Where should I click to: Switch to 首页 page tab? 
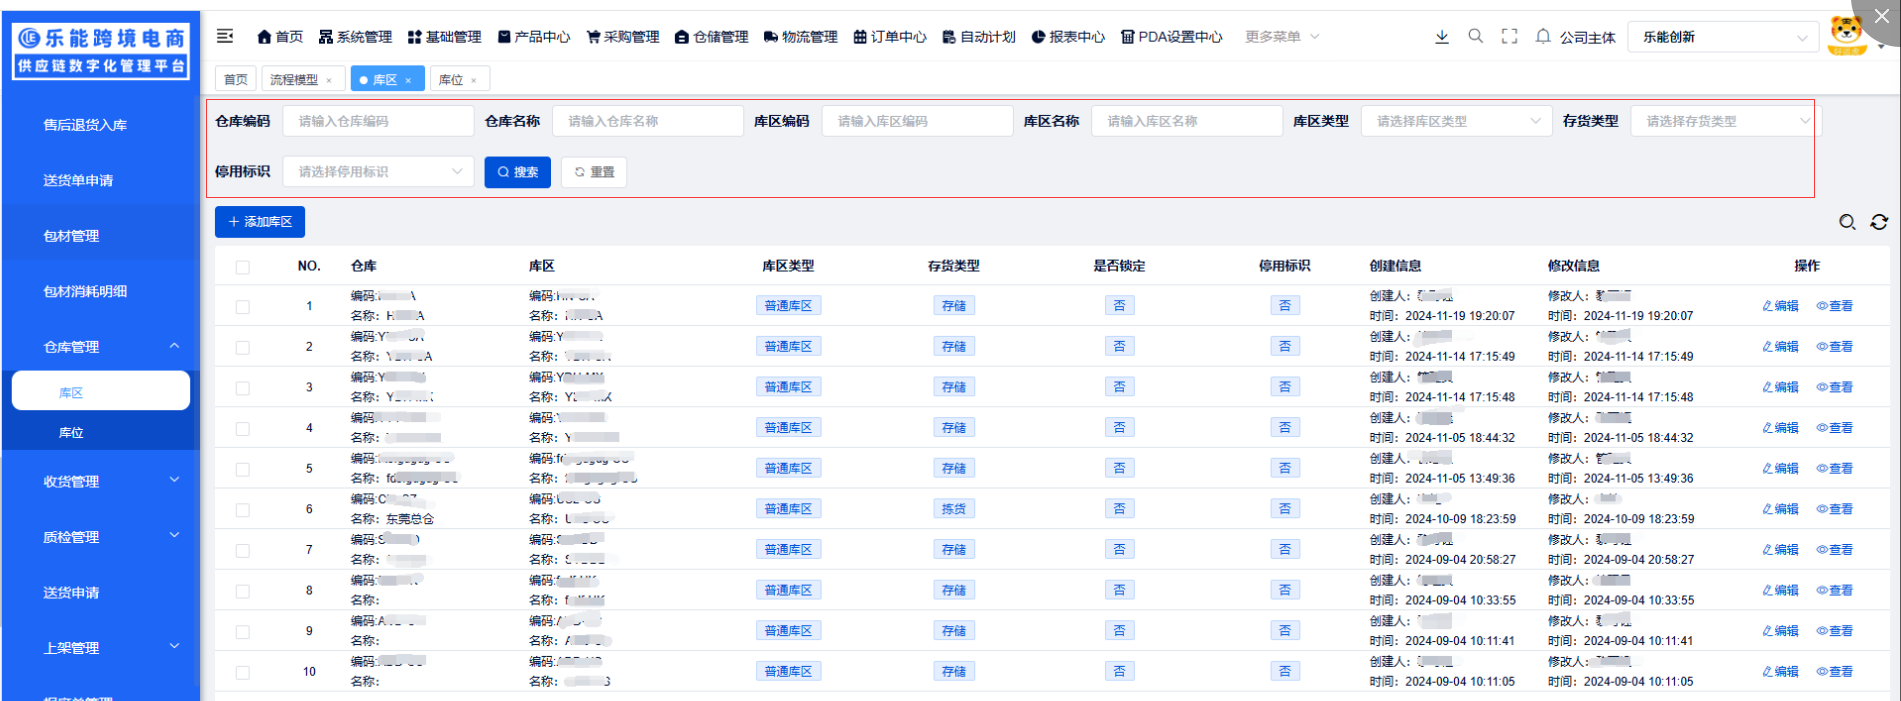(x=236, y=80)
